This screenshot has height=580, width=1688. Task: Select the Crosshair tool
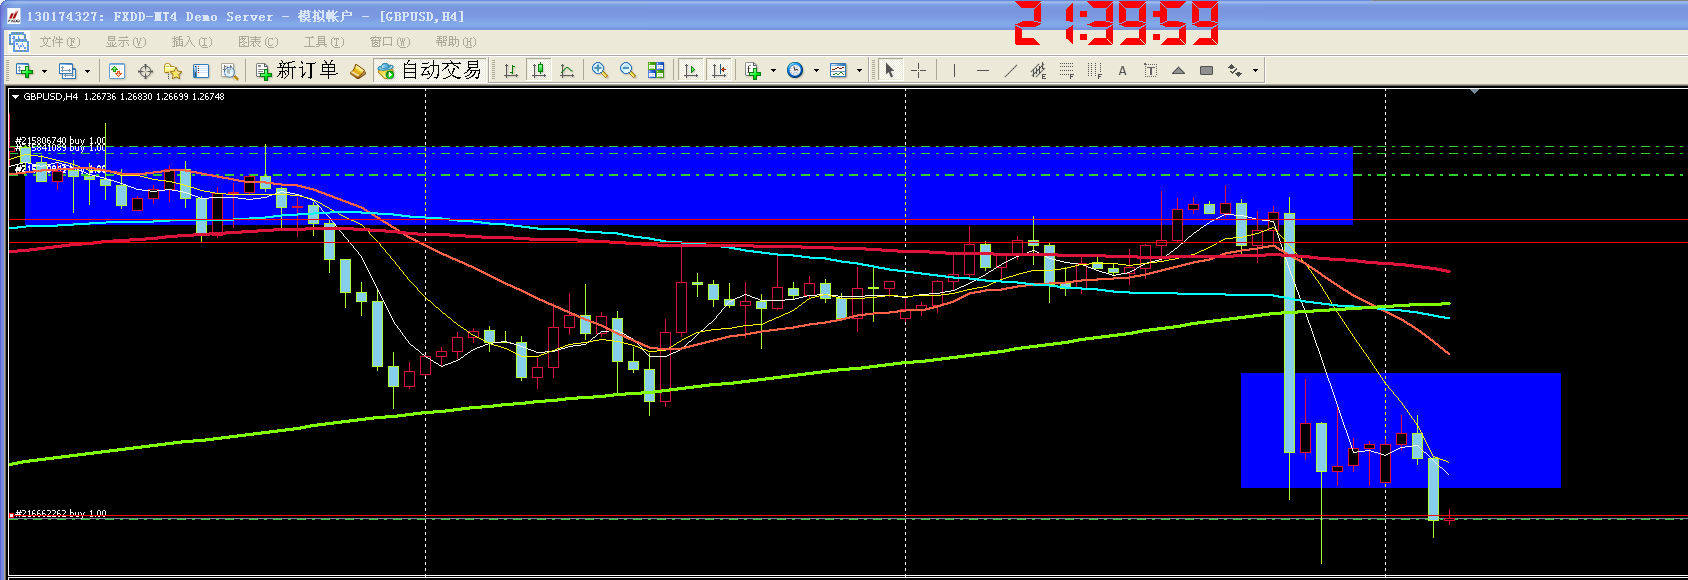tap(918, 70)
